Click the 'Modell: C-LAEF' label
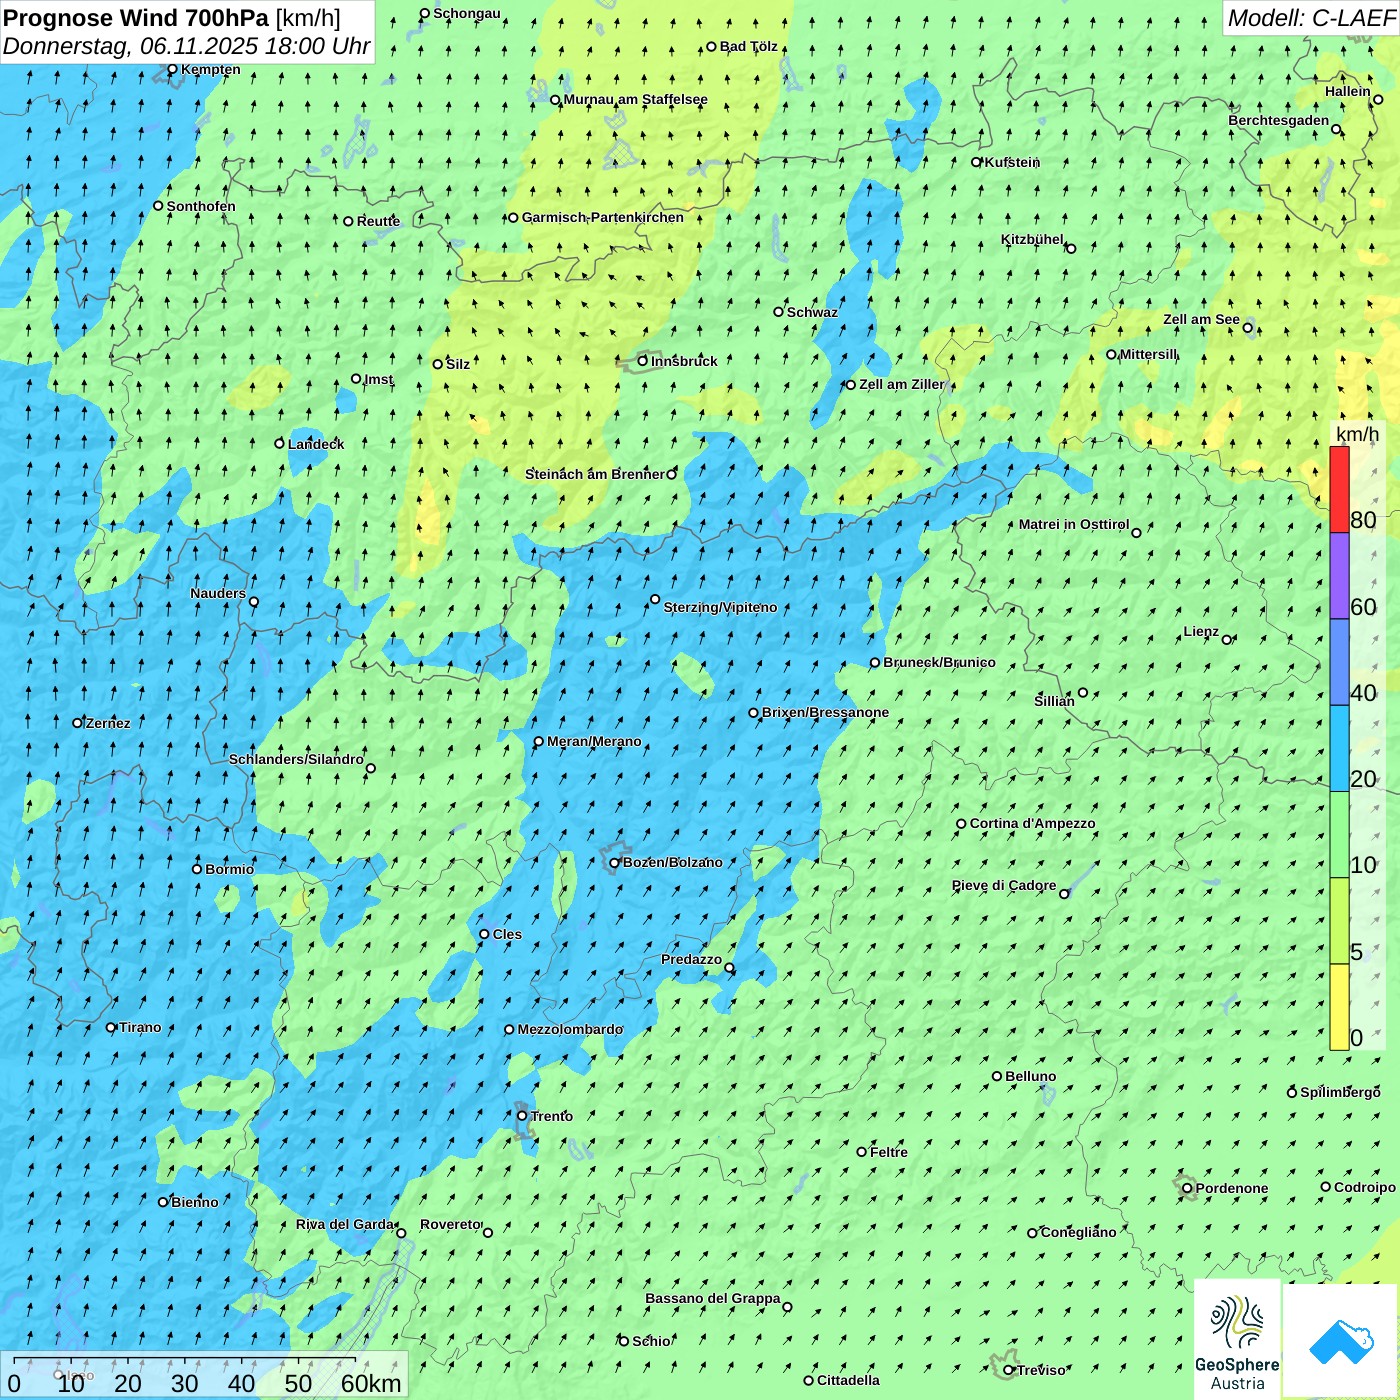The width and height of the screenshot is (1400, 1400). (1310, 18)
